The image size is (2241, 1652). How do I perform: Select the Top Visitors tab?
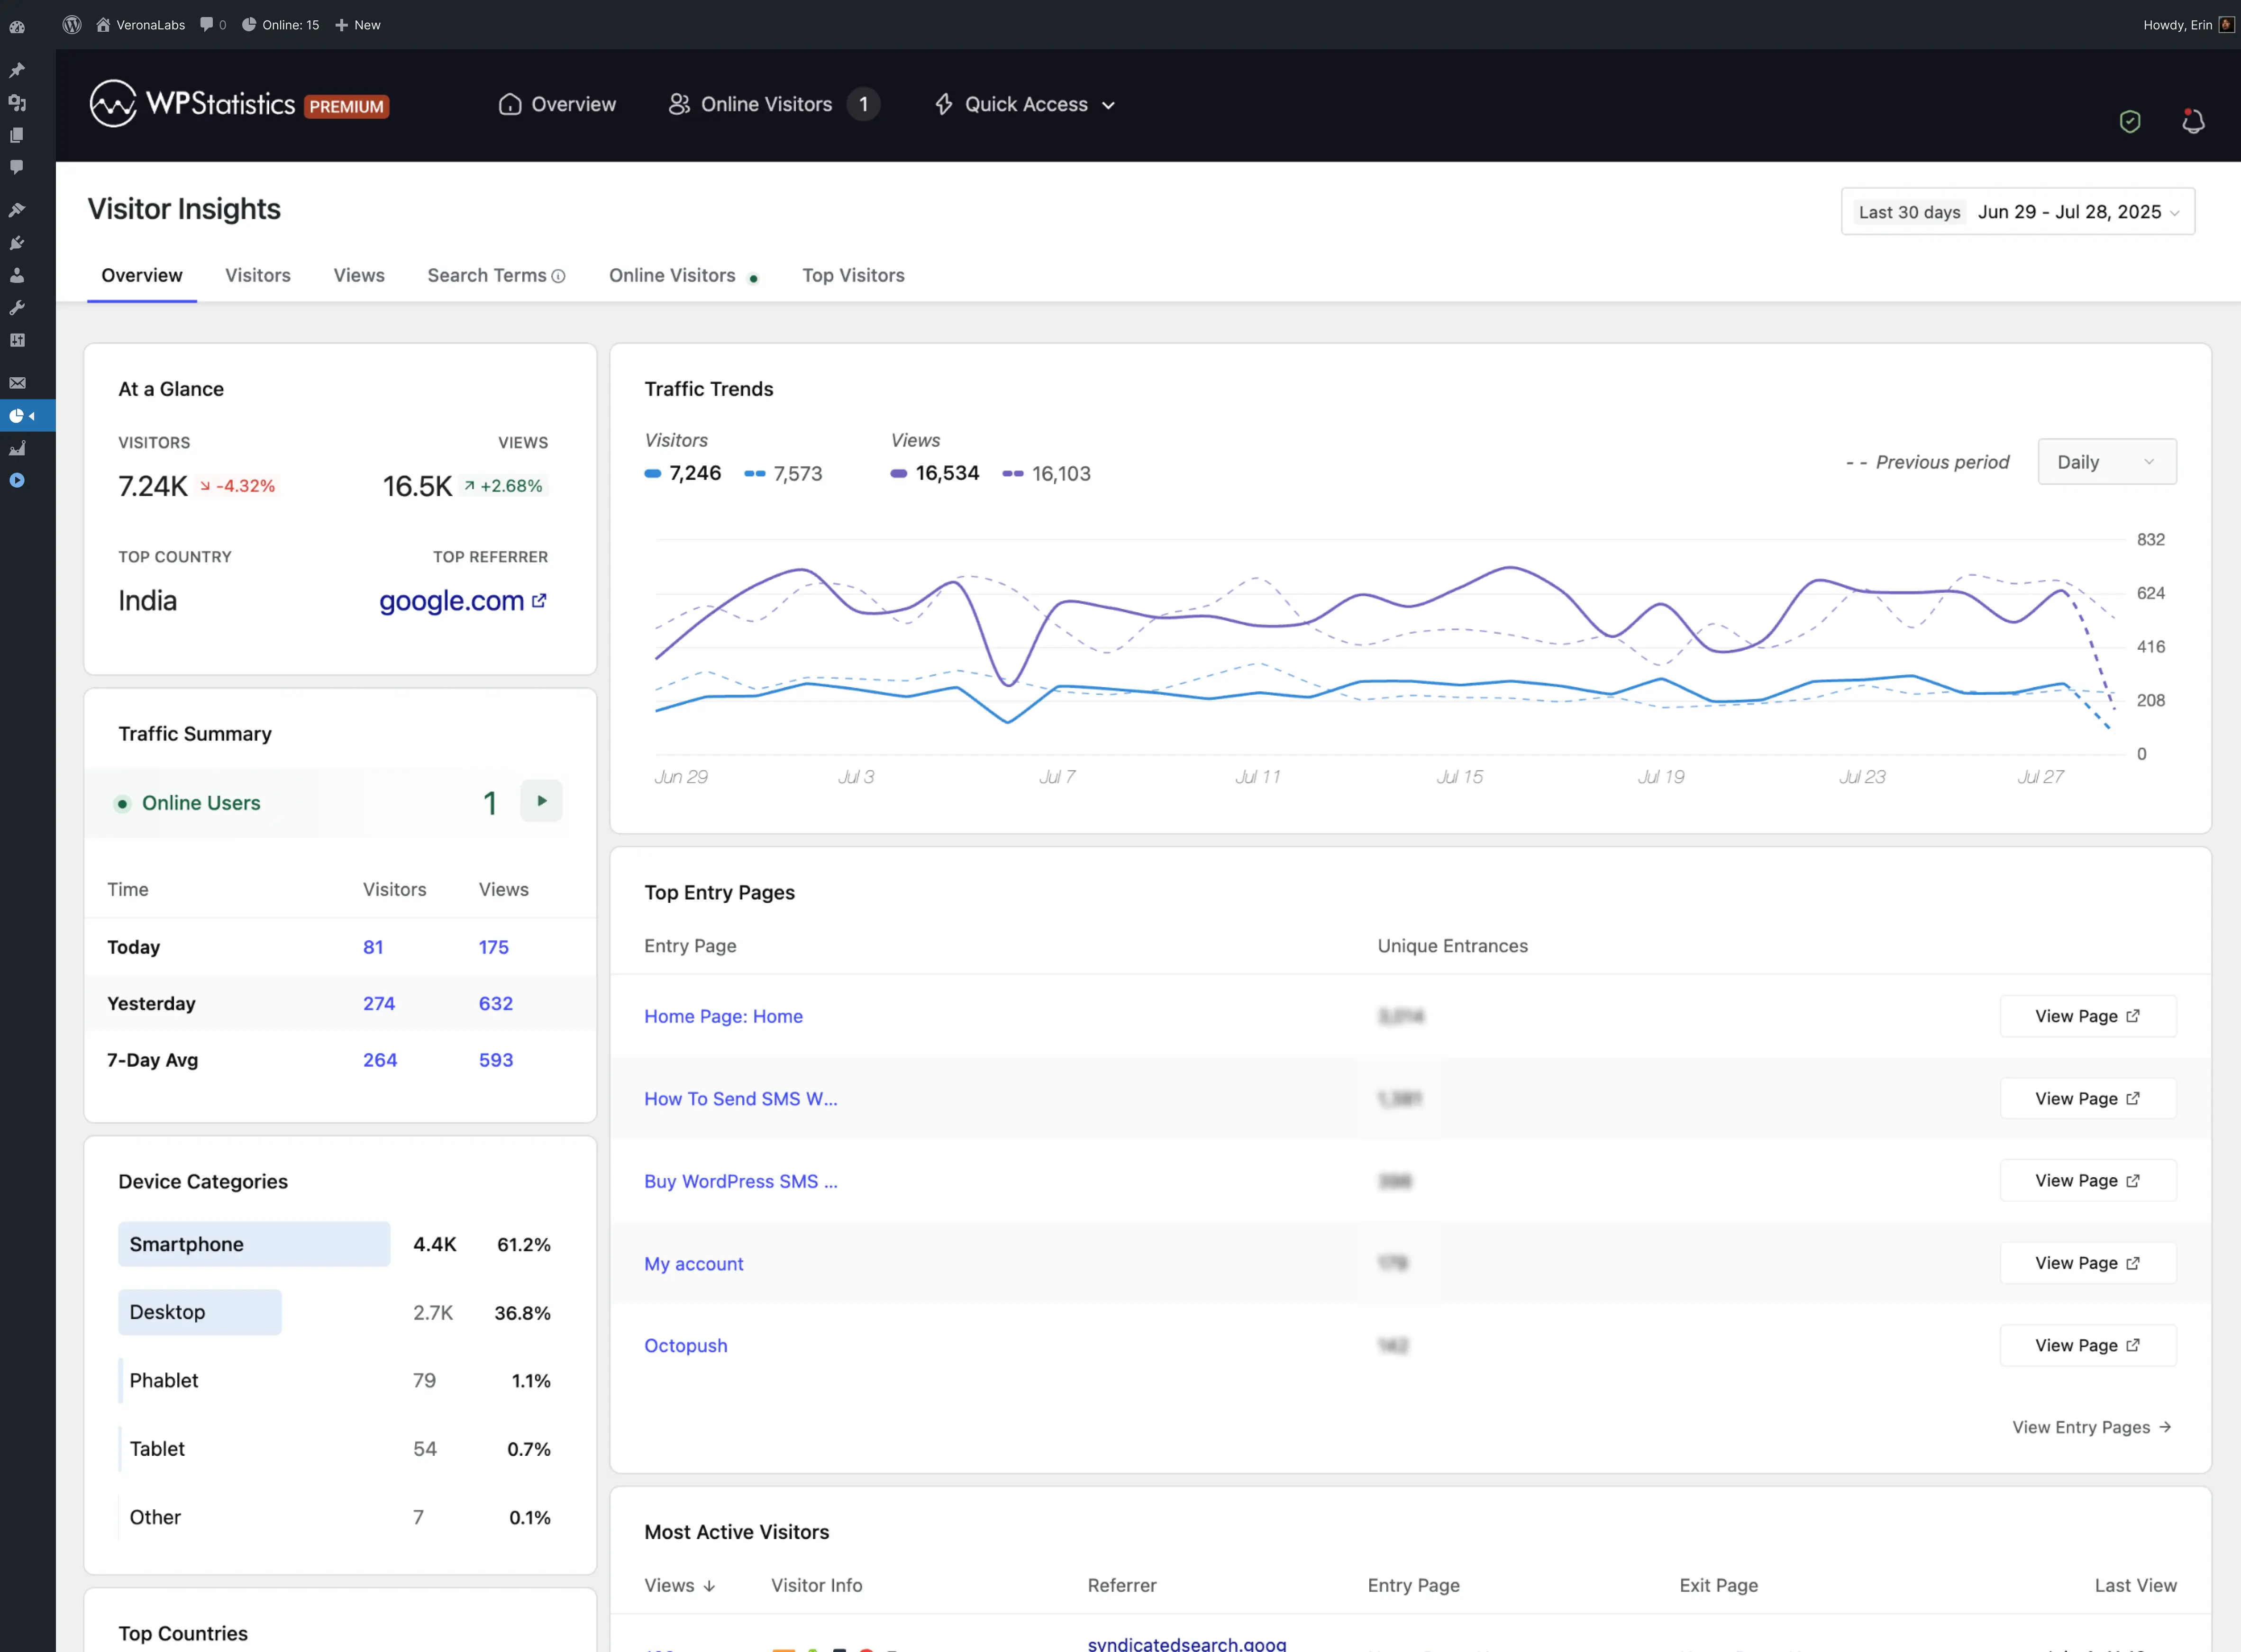tap(853, 275)
